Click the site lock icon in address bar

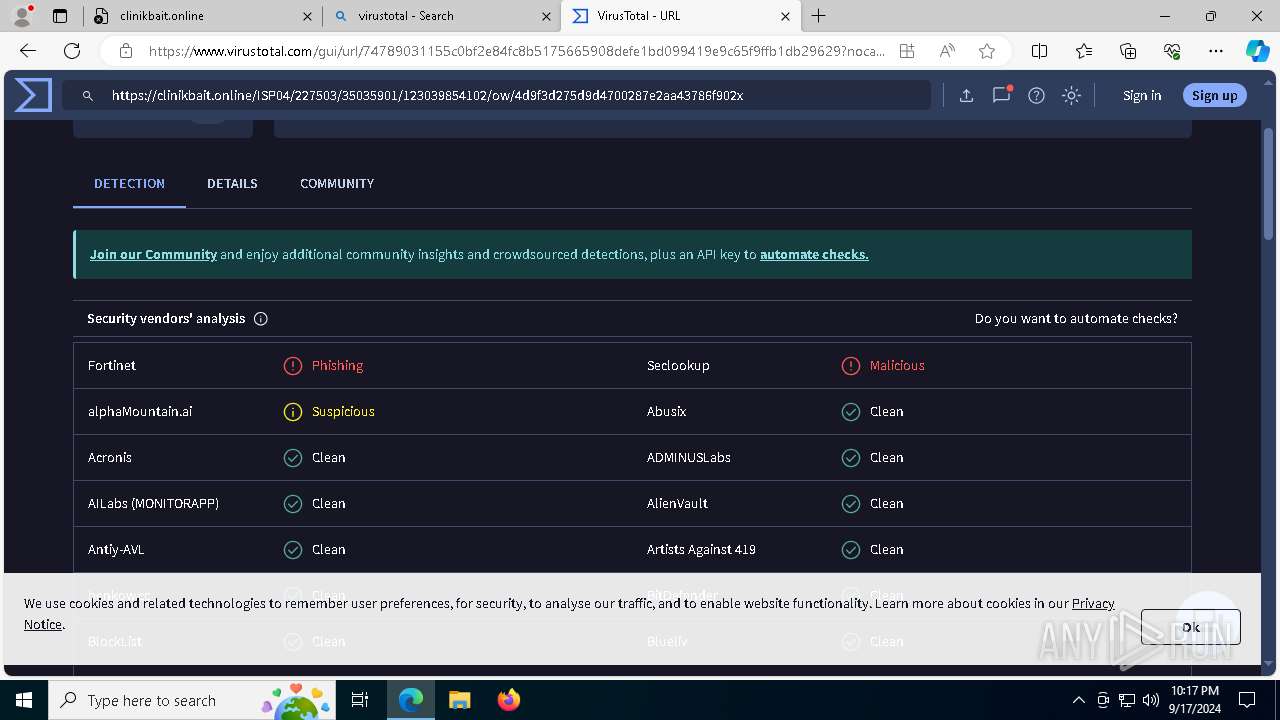click(x=126, y=51)
